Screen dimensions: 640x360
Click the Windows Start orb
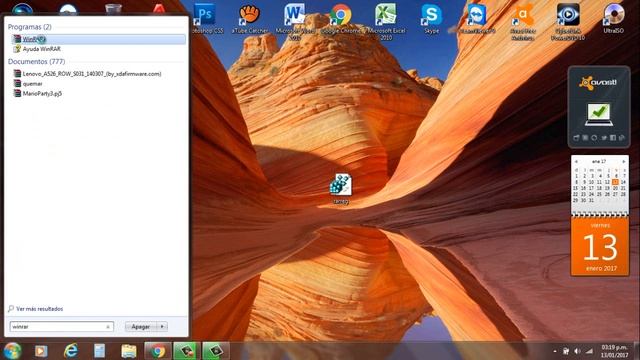(12, 351)
